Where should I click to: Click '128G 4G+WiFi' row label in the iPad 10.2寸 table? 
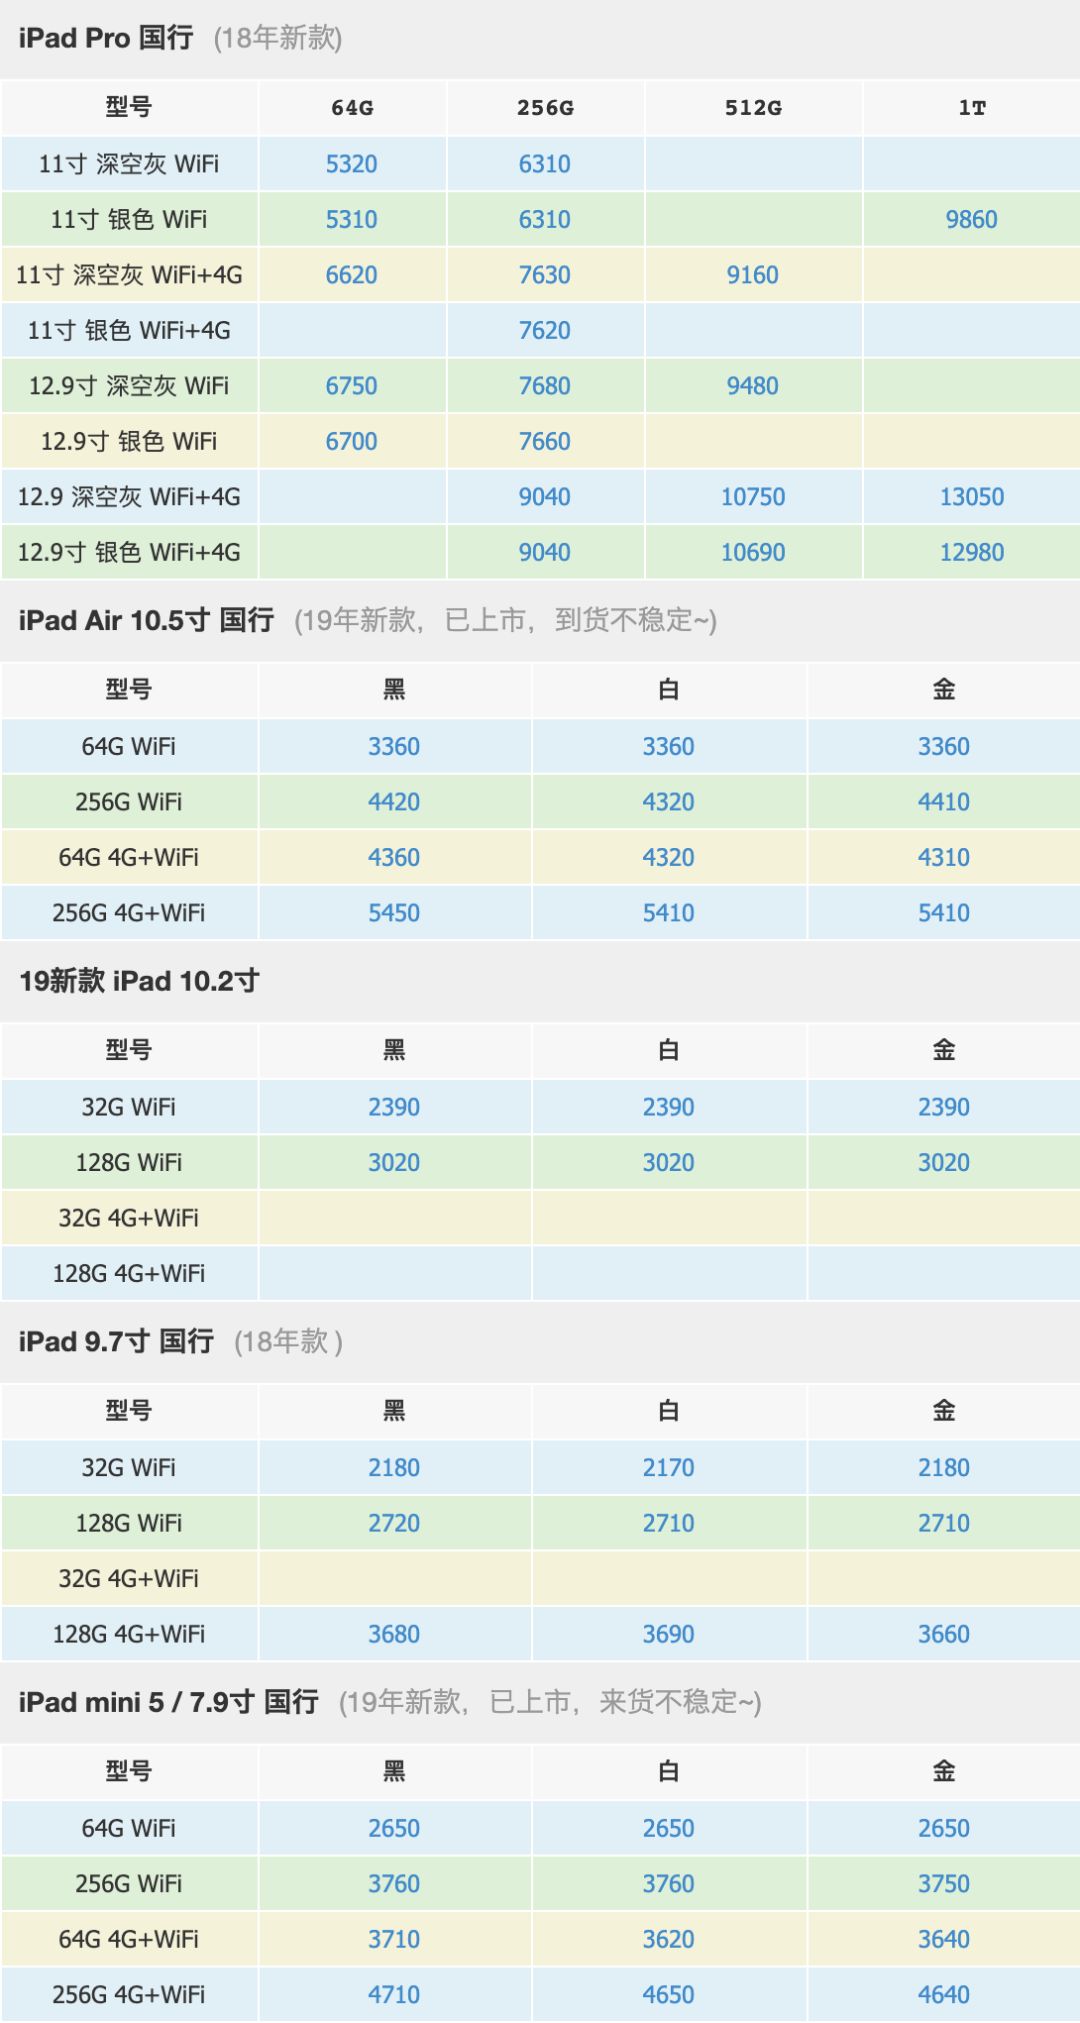(129, 1274)
